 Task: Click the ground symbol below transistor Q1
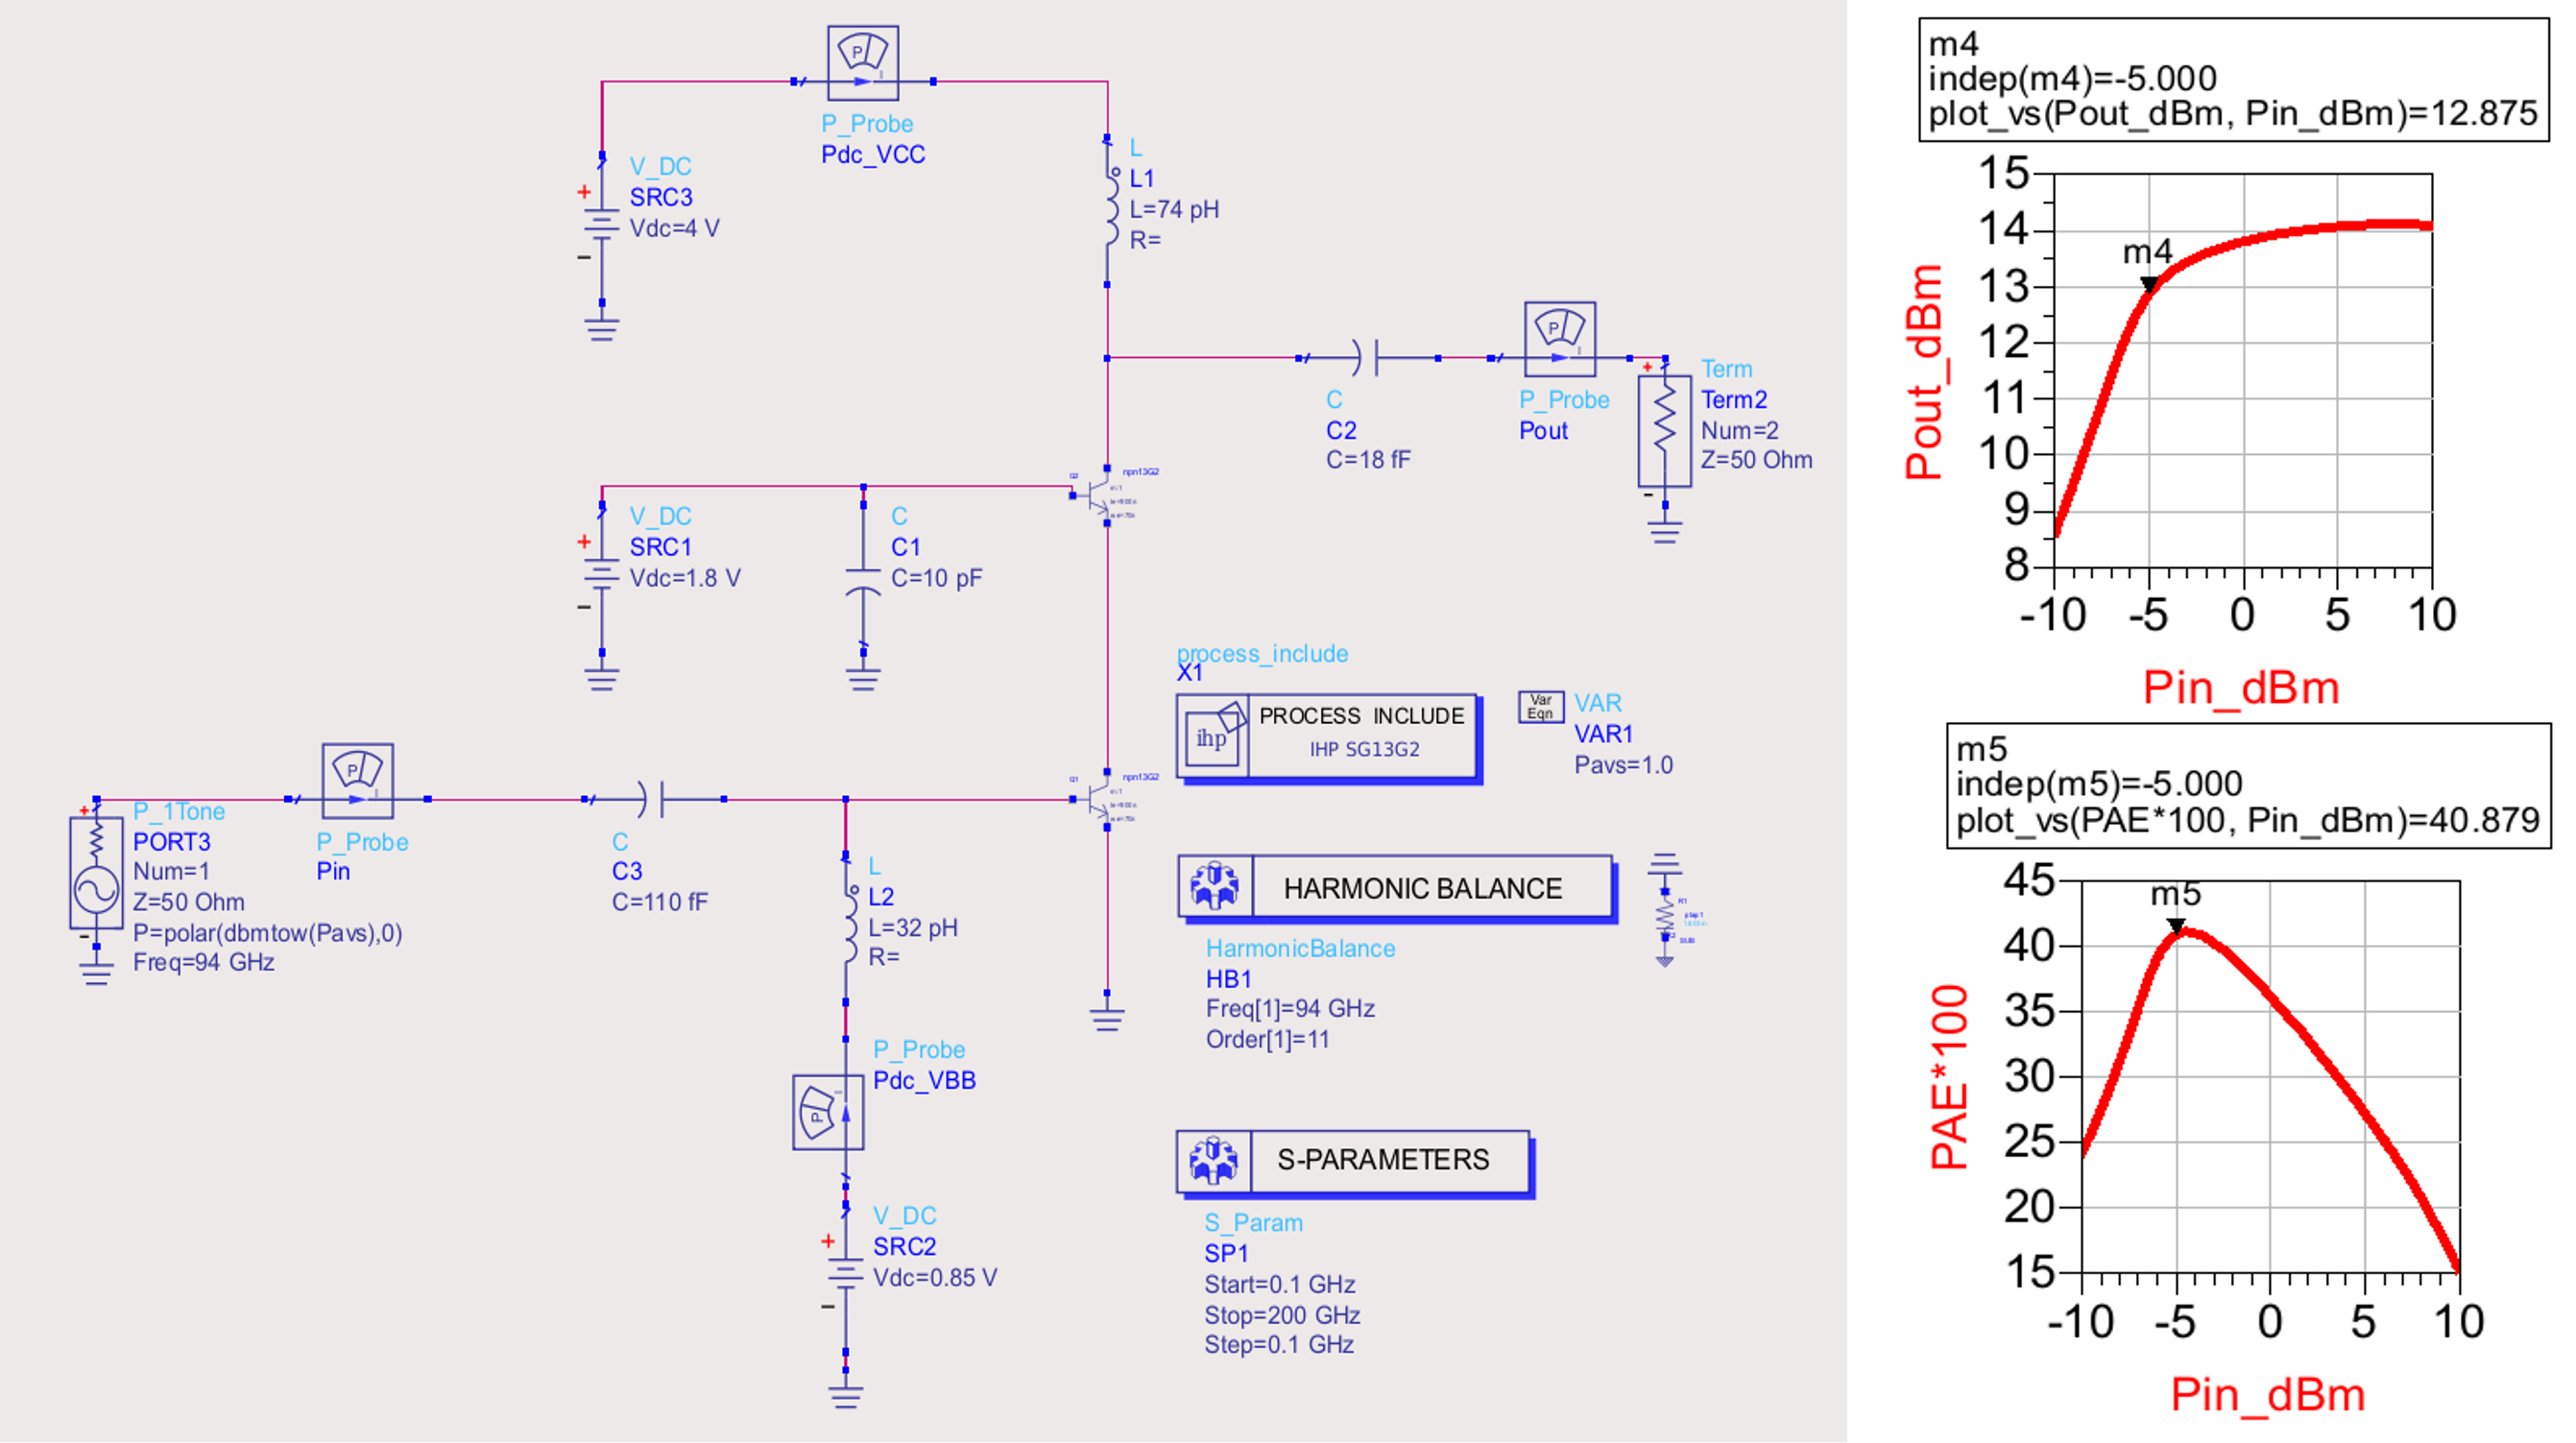[x=1107, y=1019]
